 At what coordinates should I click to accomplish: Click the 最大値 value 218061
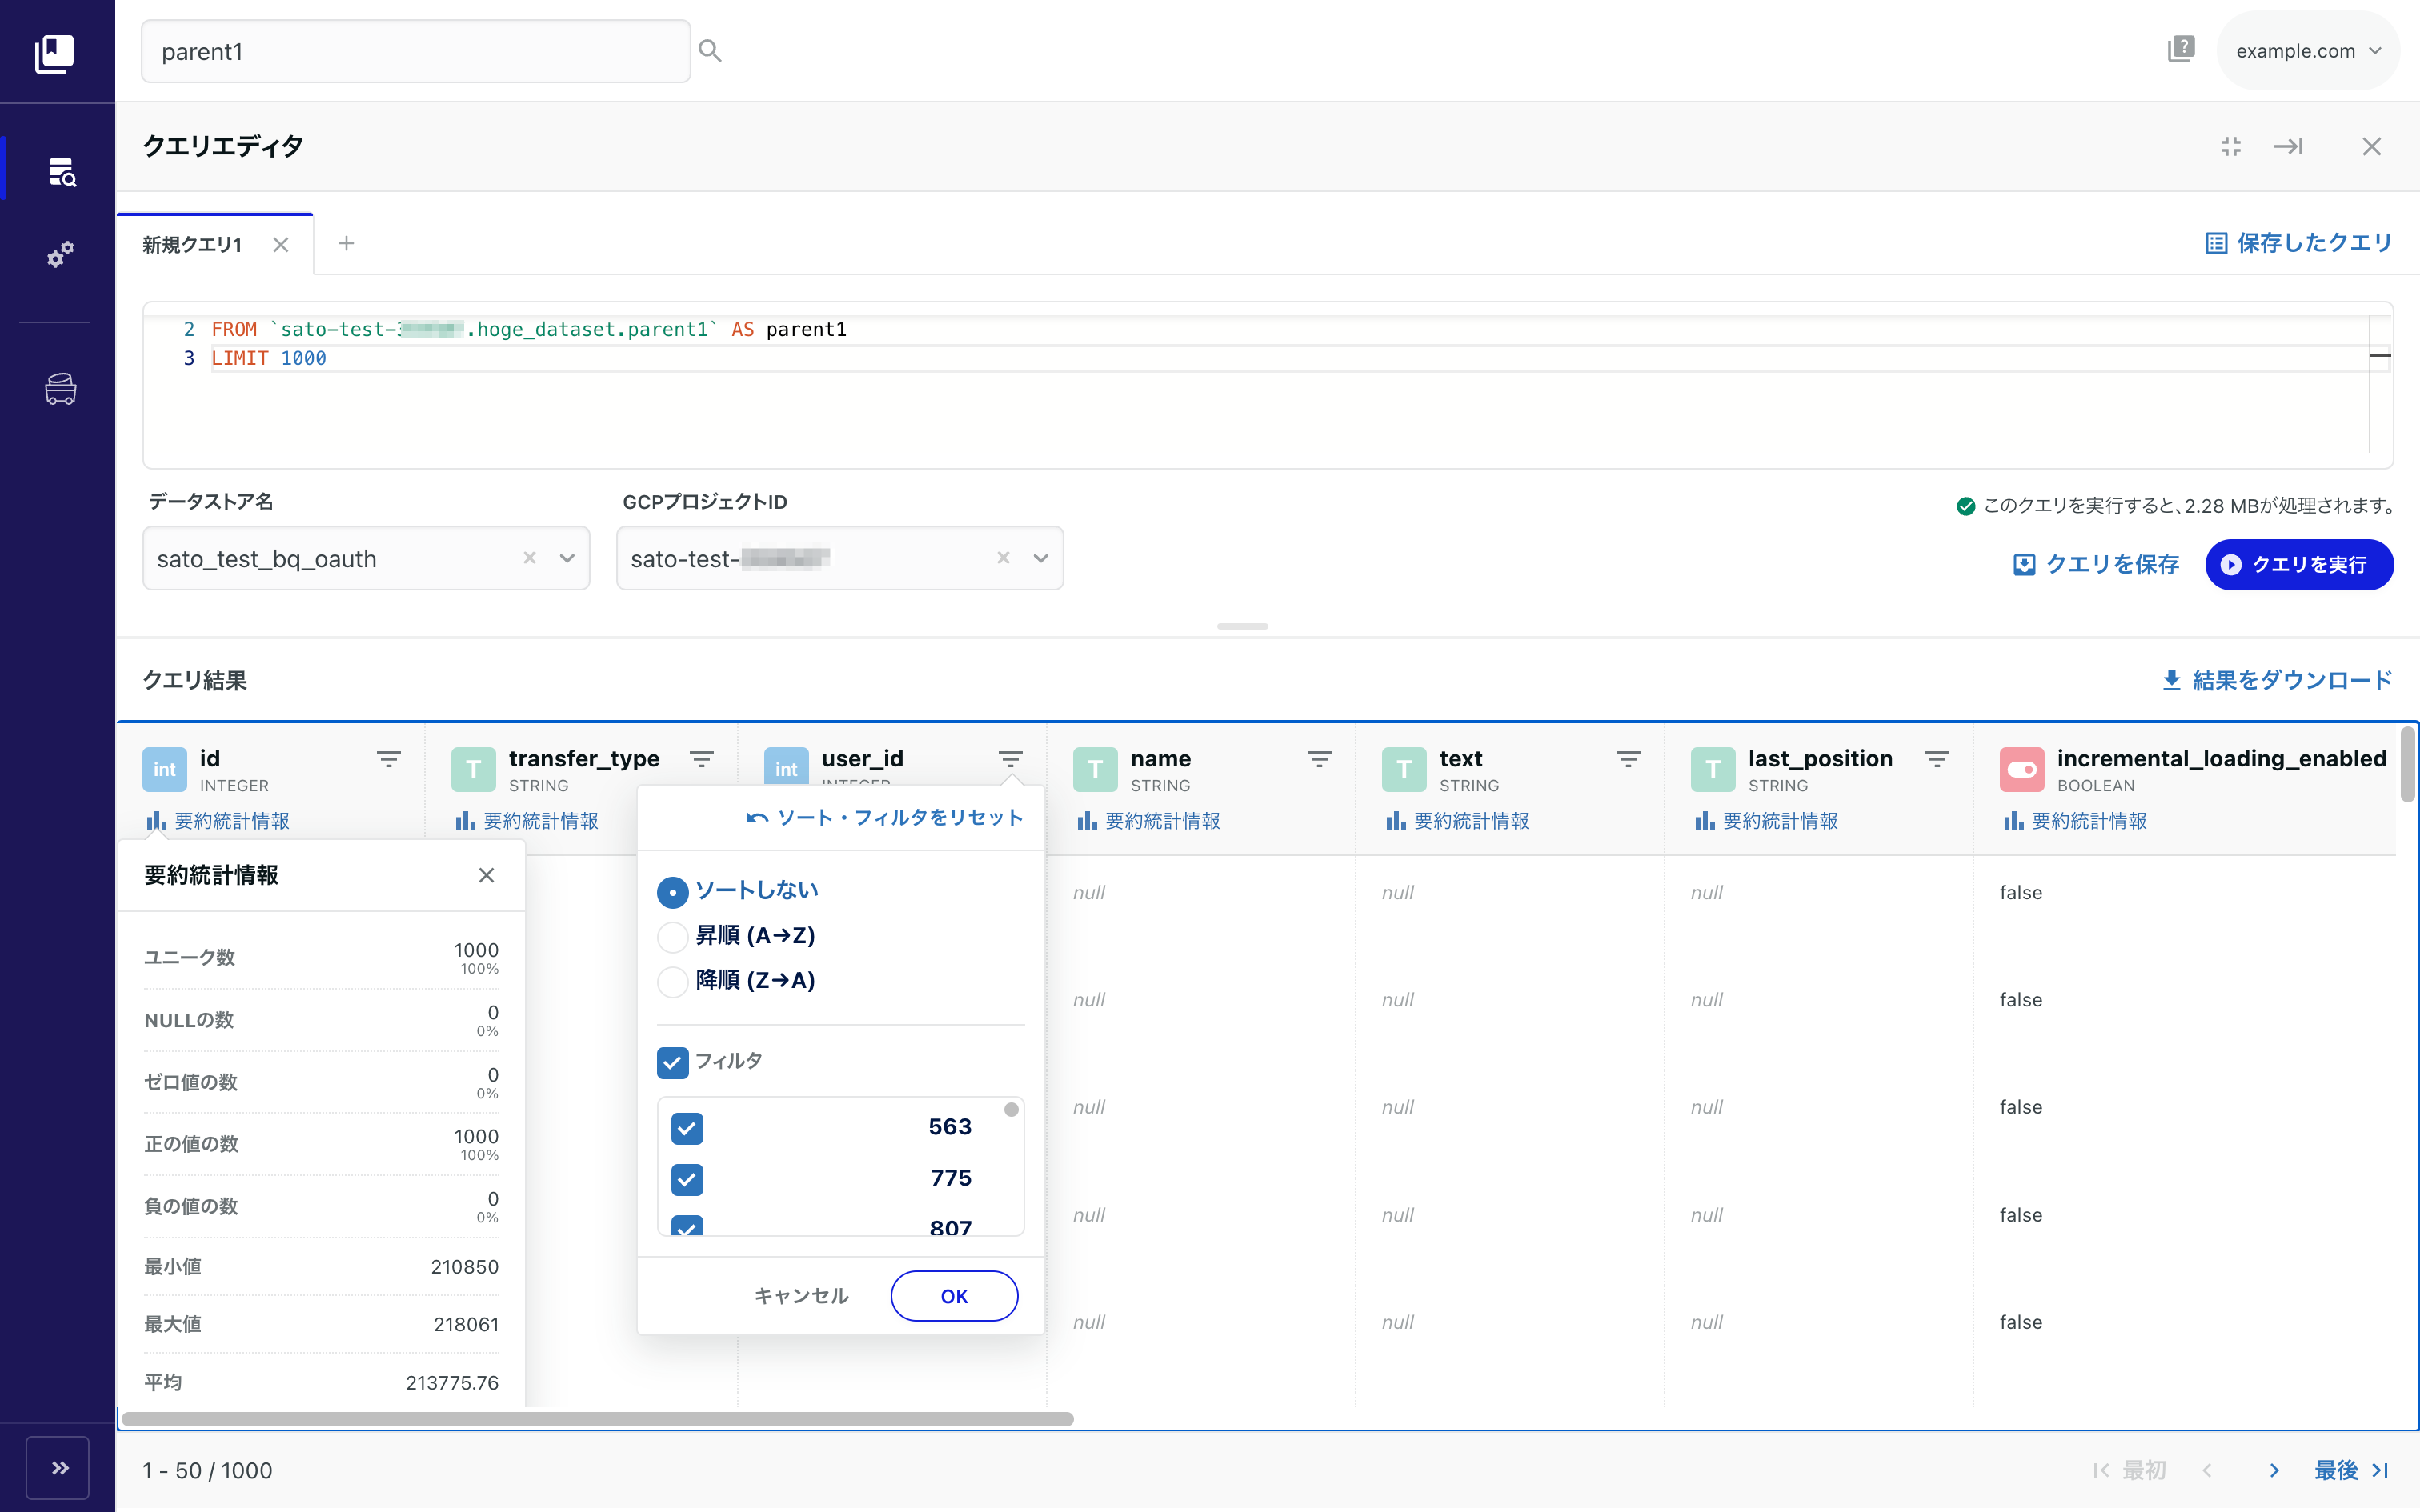point(466,1325)
